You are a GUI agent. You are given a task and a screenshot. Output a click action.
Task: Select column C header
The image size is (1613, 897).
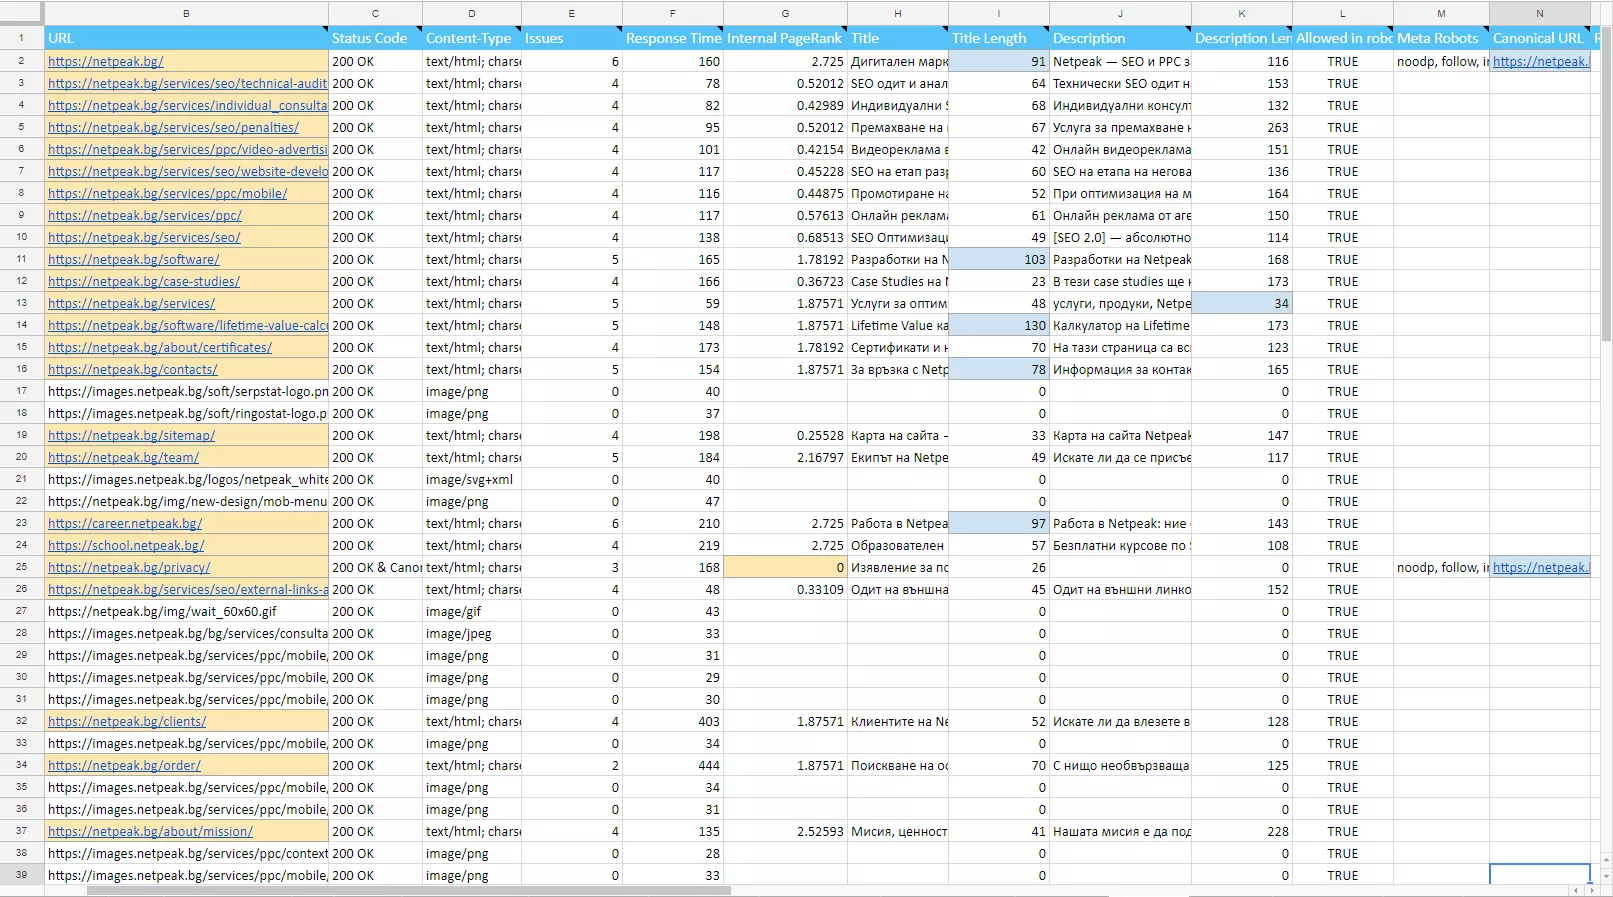375,13
